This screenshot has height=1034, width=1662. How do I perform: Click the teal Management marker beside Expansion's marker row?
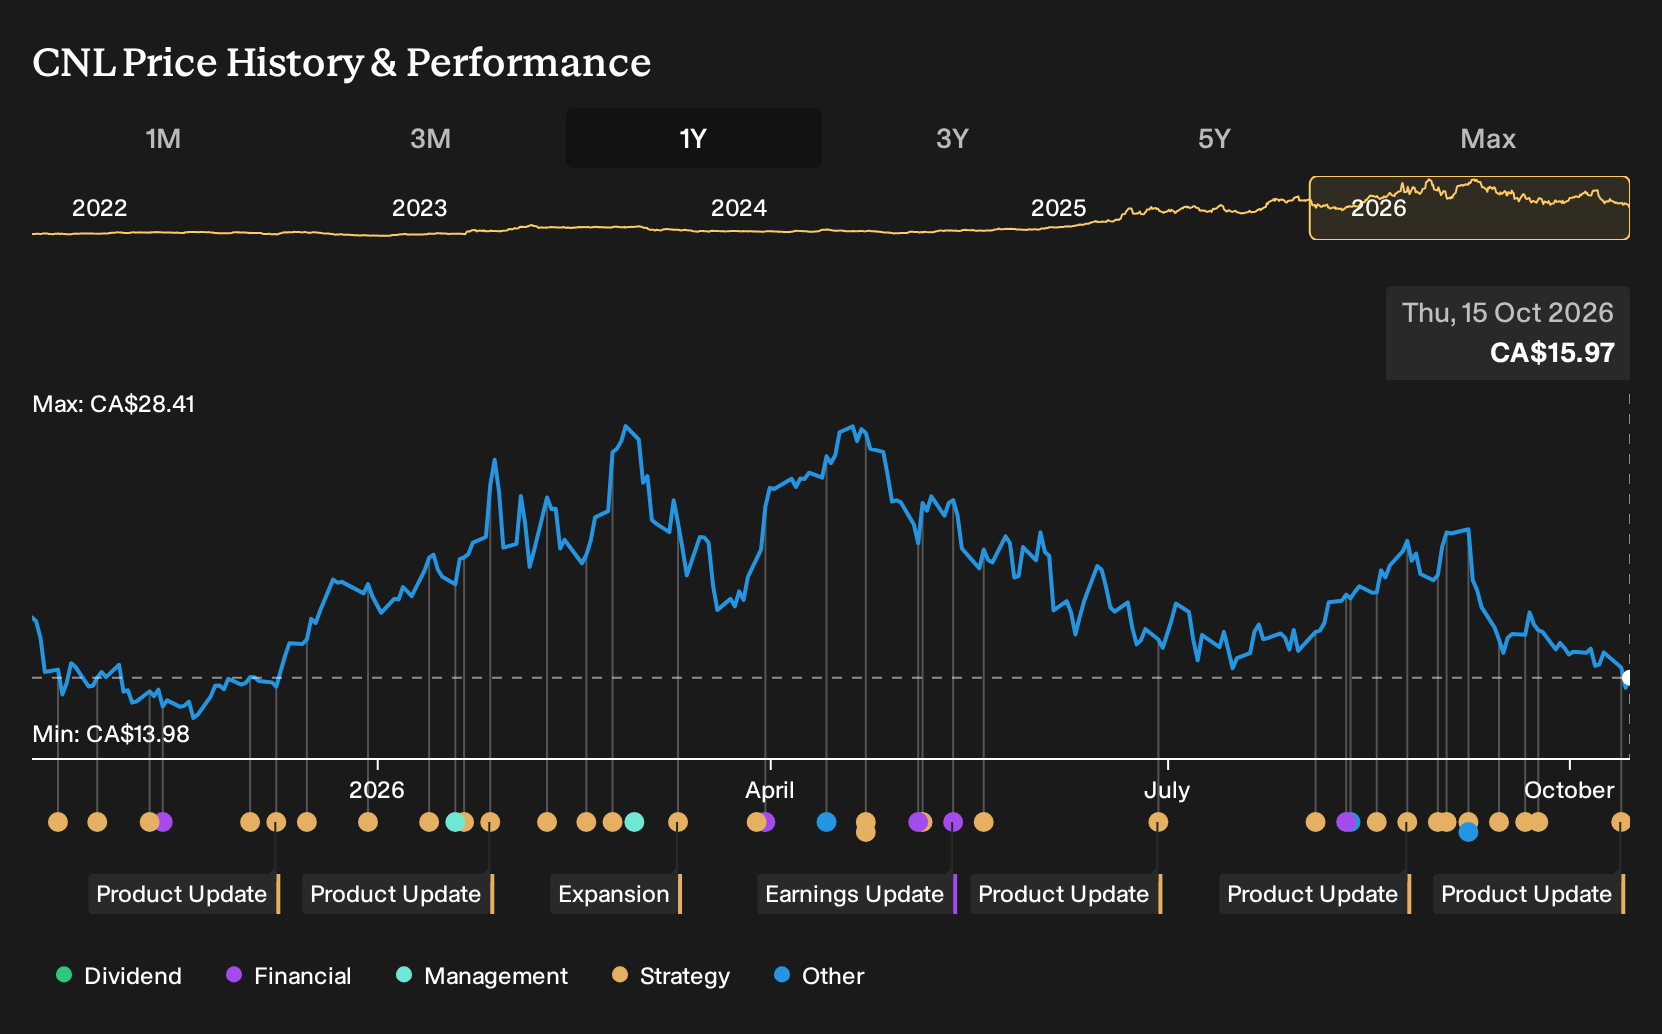click(x=634, y=822)
